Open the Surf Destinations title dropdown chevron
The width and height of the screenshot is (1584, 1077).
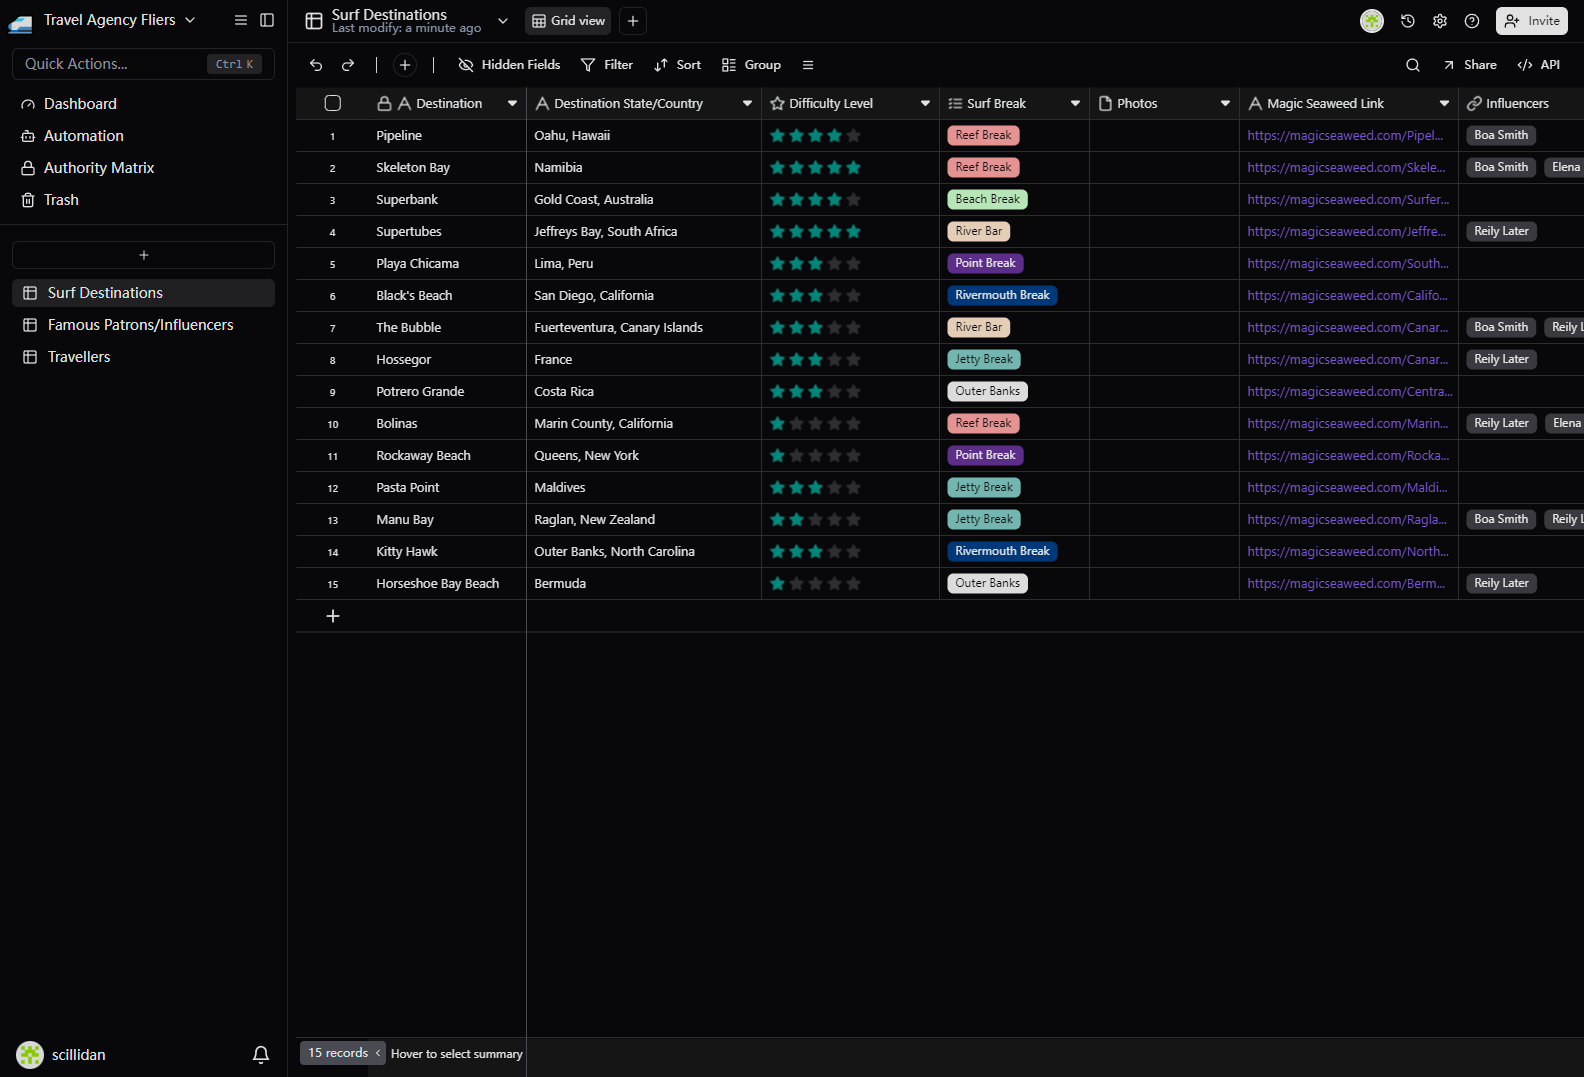tap(503, 21)
